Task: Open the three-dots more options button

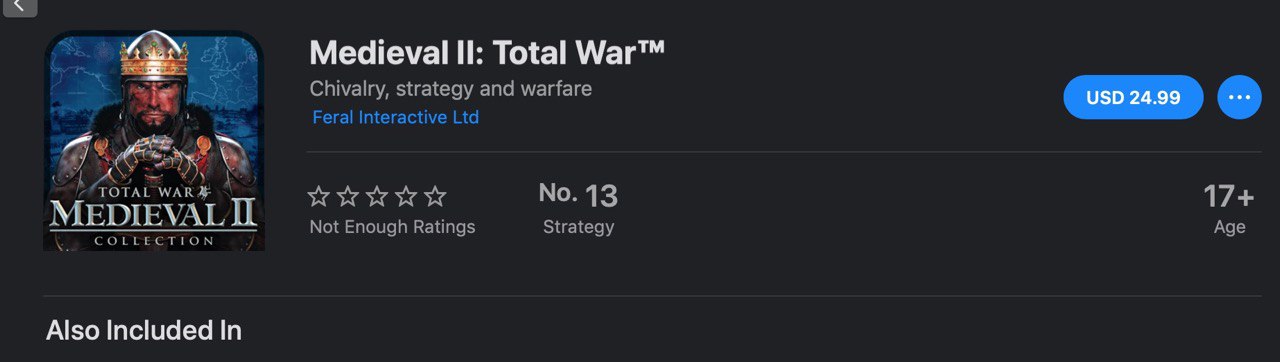Action: [1239, 97]
